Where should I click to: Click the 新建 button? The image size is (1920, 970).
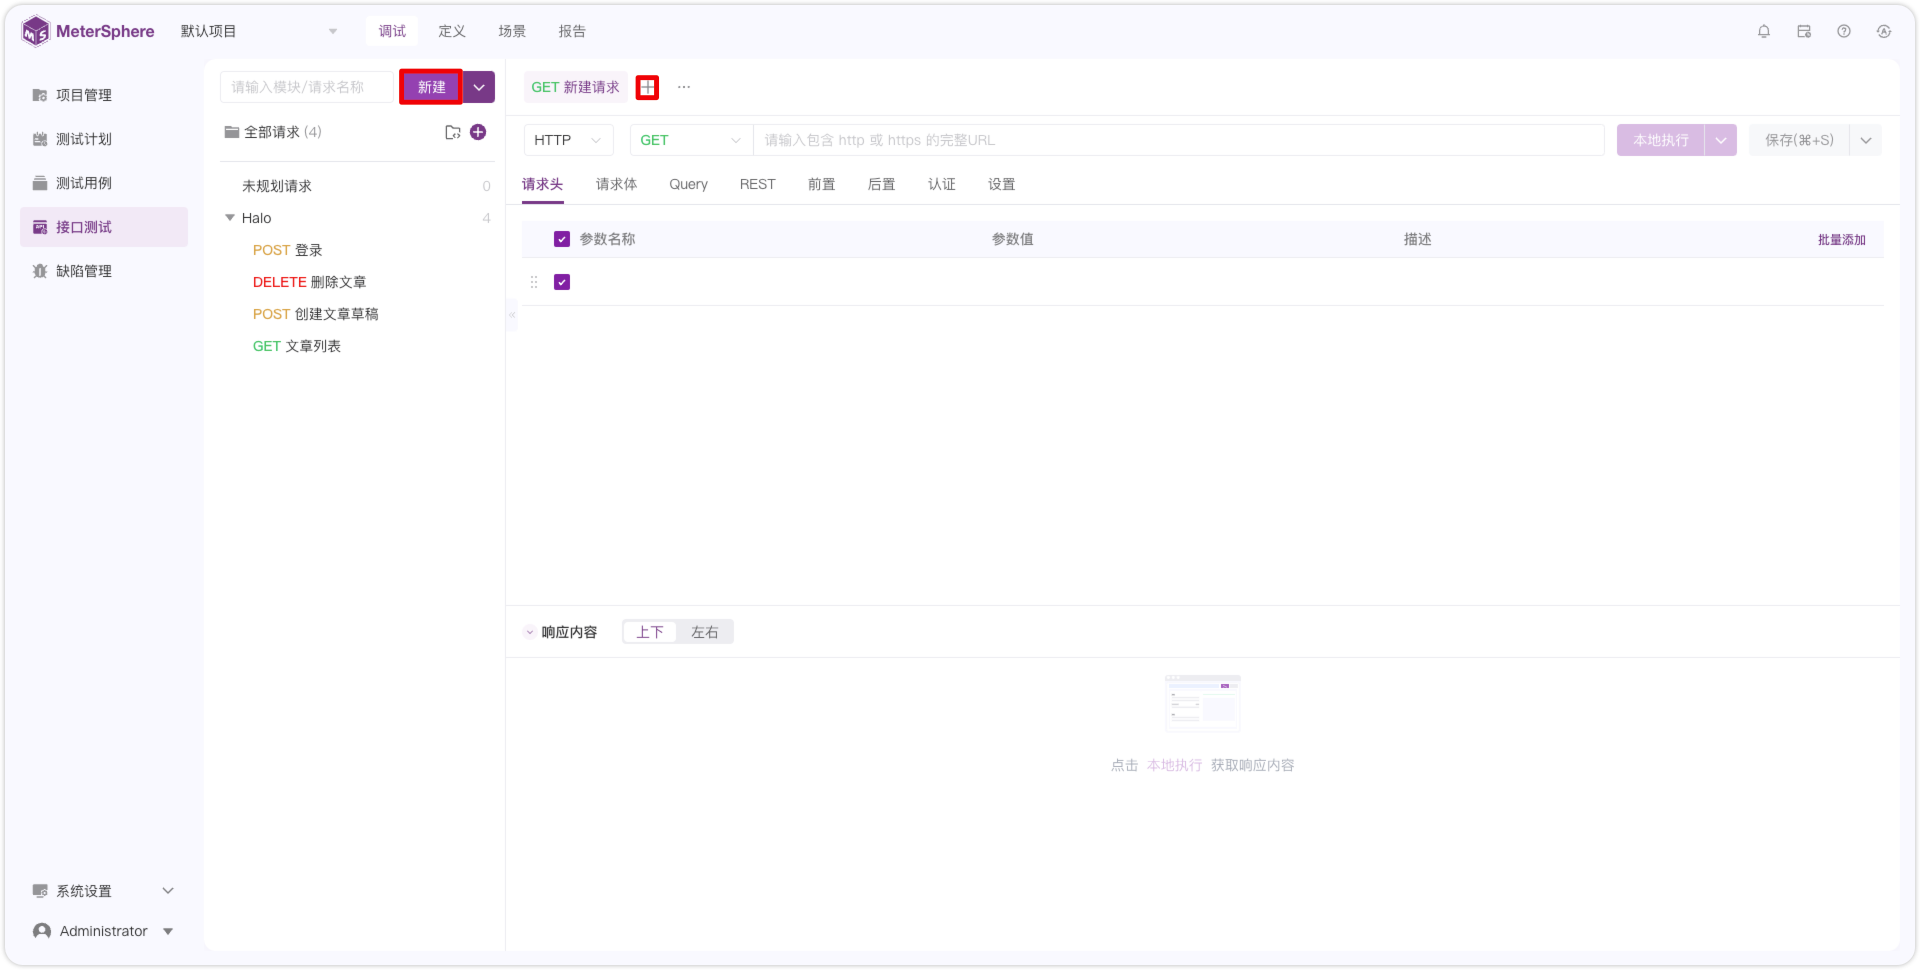tap(431, 87)
